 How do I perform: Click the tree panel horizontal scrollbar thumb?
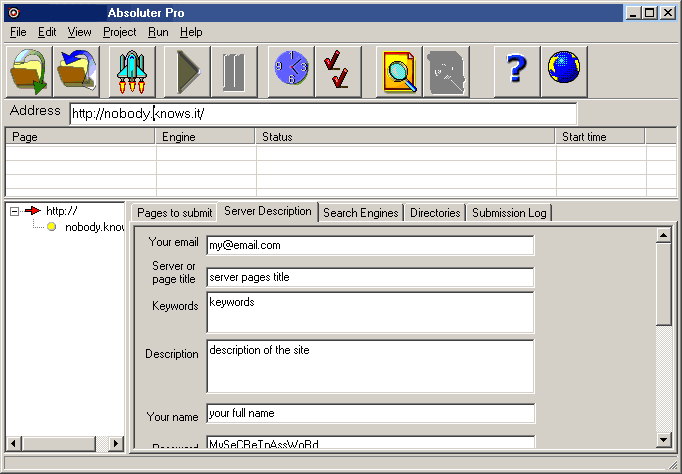tap(58, 444)
